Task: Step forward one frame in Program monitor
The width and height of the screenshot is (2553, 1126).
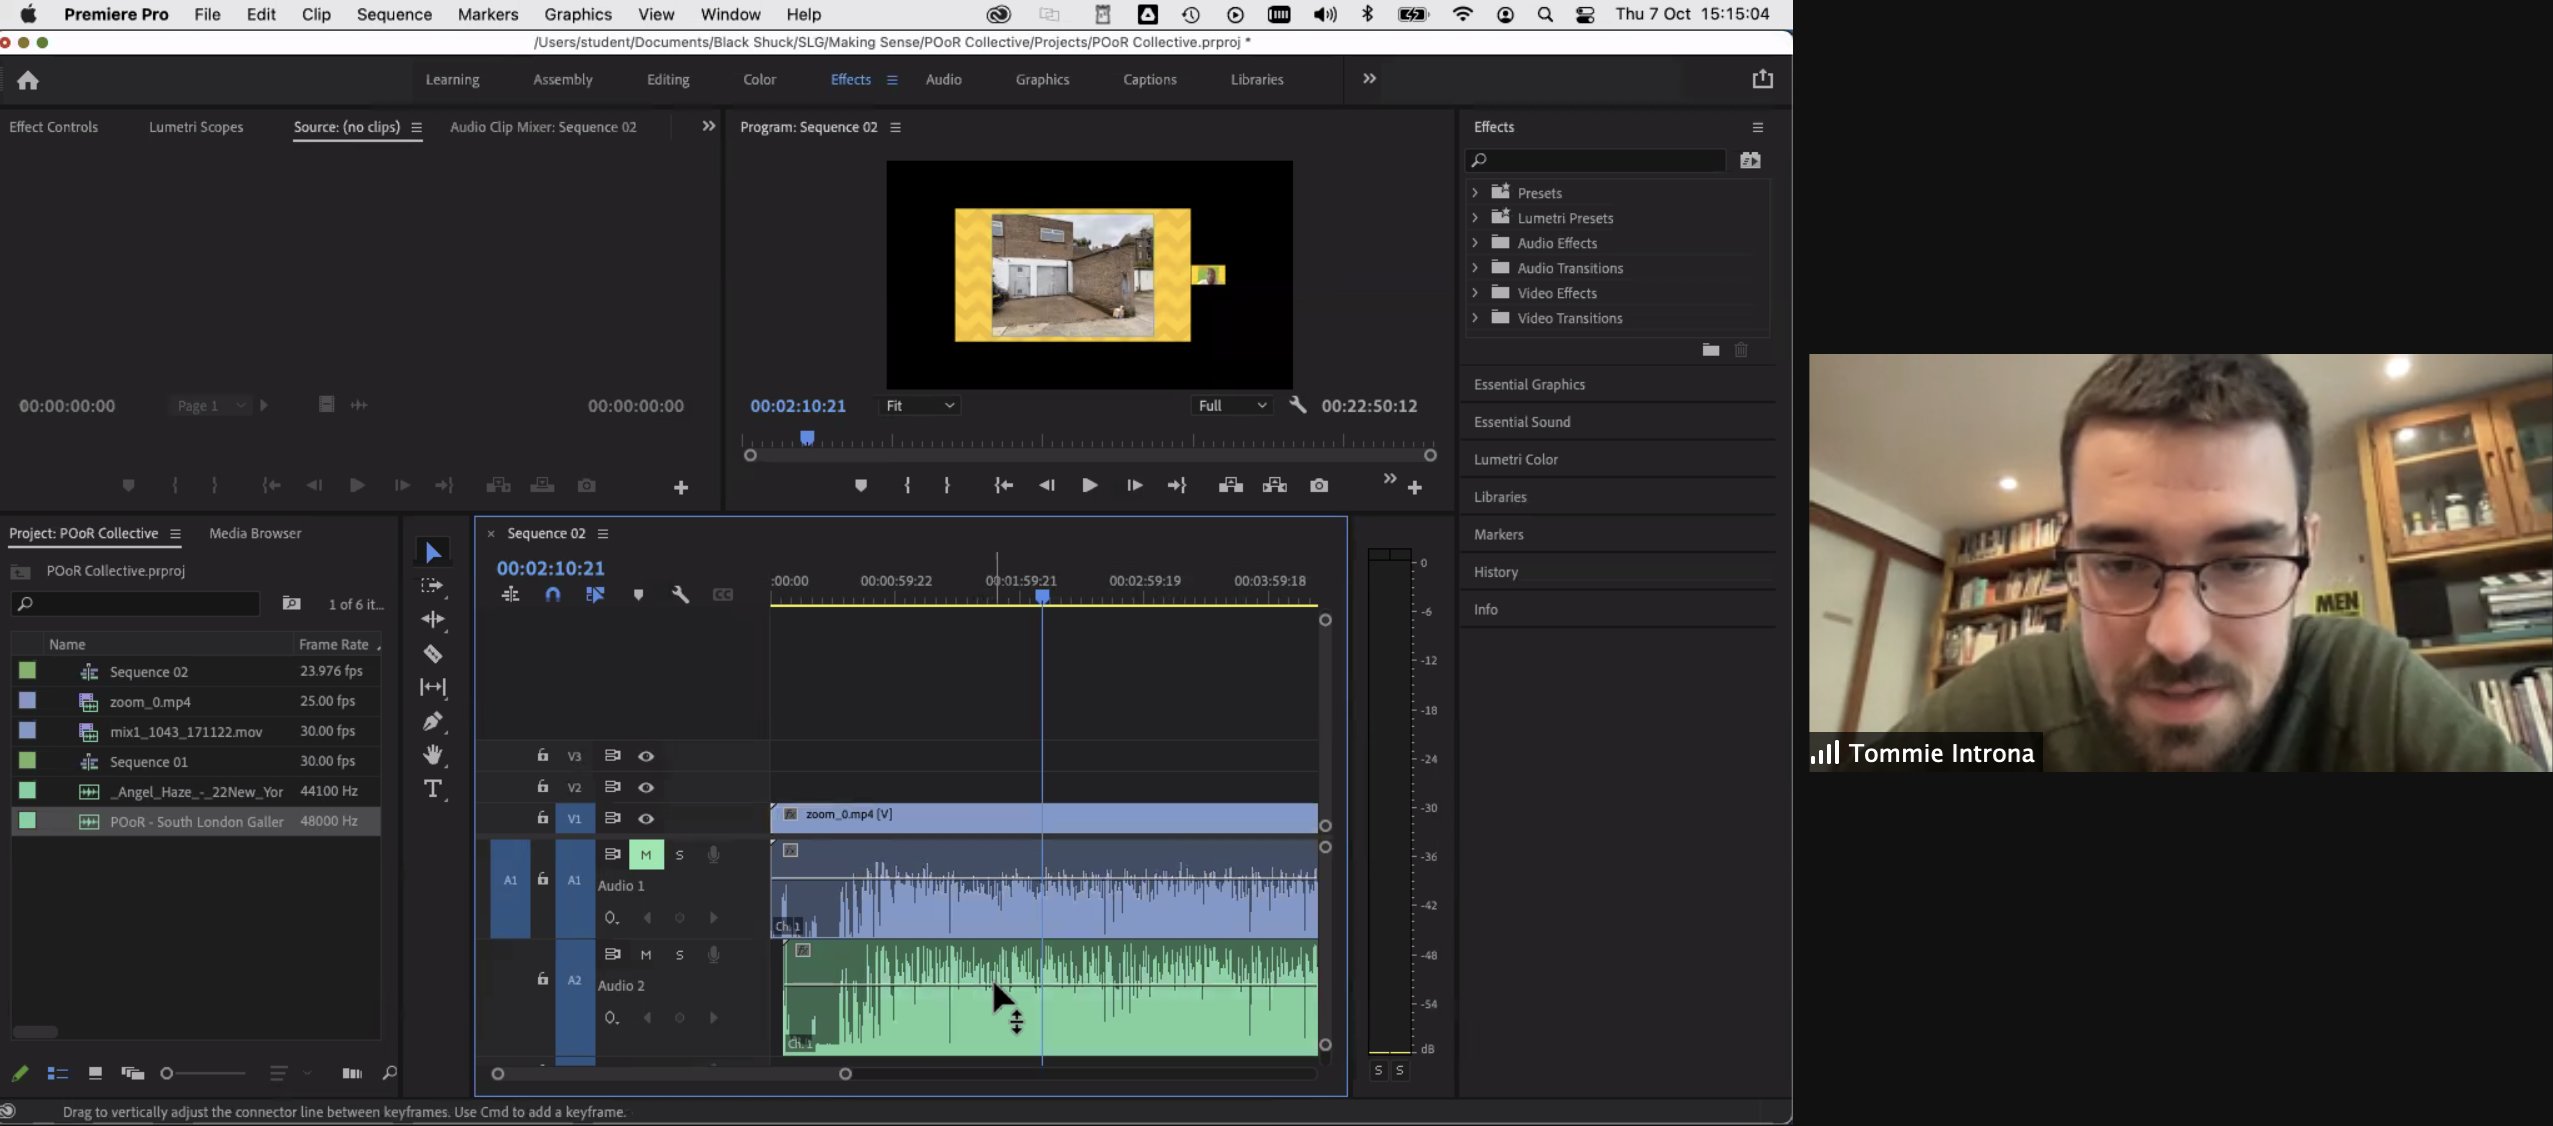Action: tap(1133, 485)
